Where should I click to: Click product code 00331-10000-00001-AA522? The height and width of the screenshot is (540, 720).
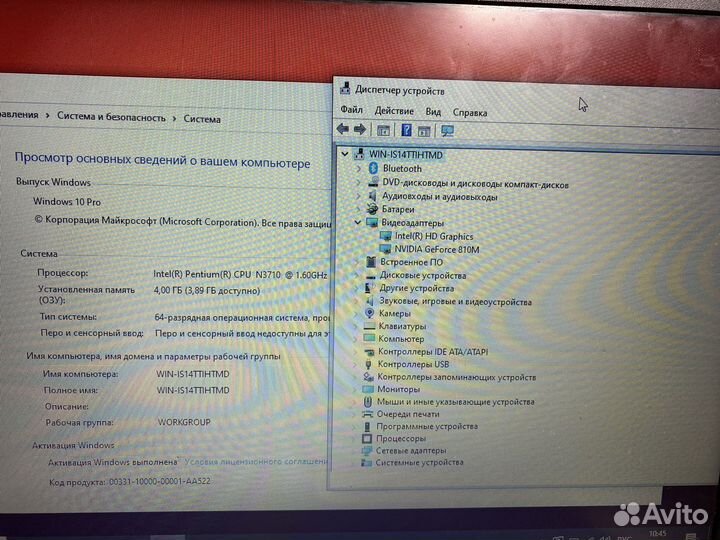pos(159,481)
